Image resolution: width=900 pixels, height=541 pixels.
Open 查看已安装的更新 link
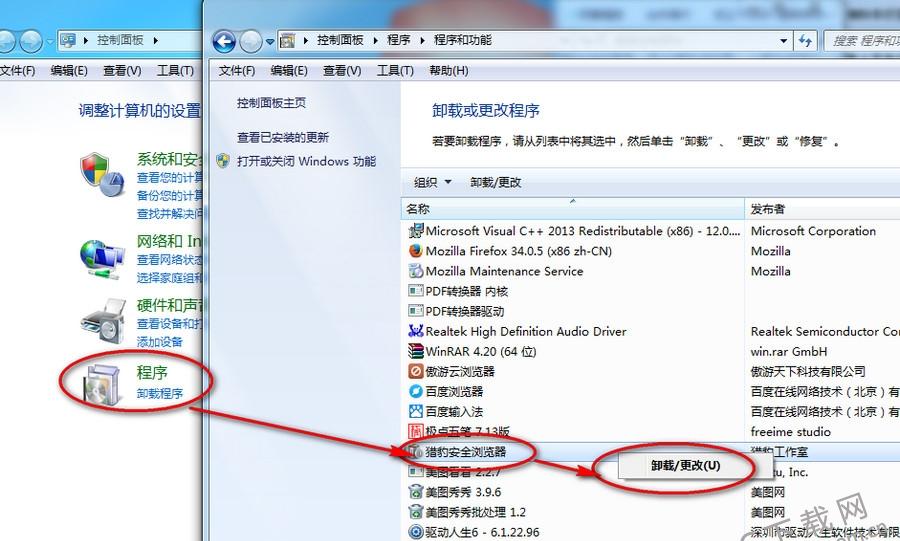tap(283, 137)
